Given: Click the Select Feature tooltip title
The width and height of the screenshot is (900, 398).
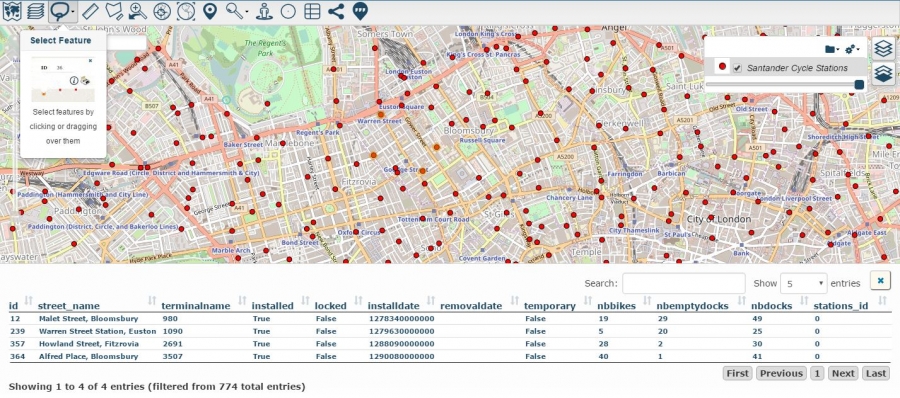Looking at the screenshot, I should (60, 41).
